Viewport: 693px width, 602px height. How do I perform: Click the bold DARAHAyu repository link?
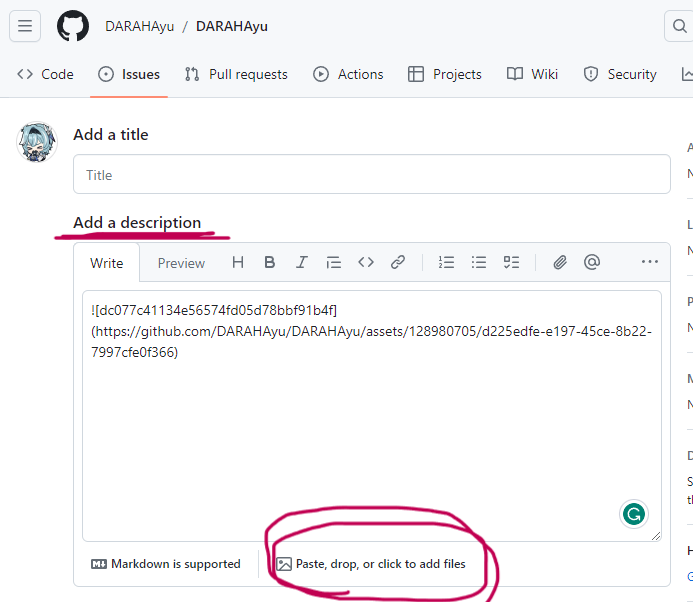click(x=232, y=27)
